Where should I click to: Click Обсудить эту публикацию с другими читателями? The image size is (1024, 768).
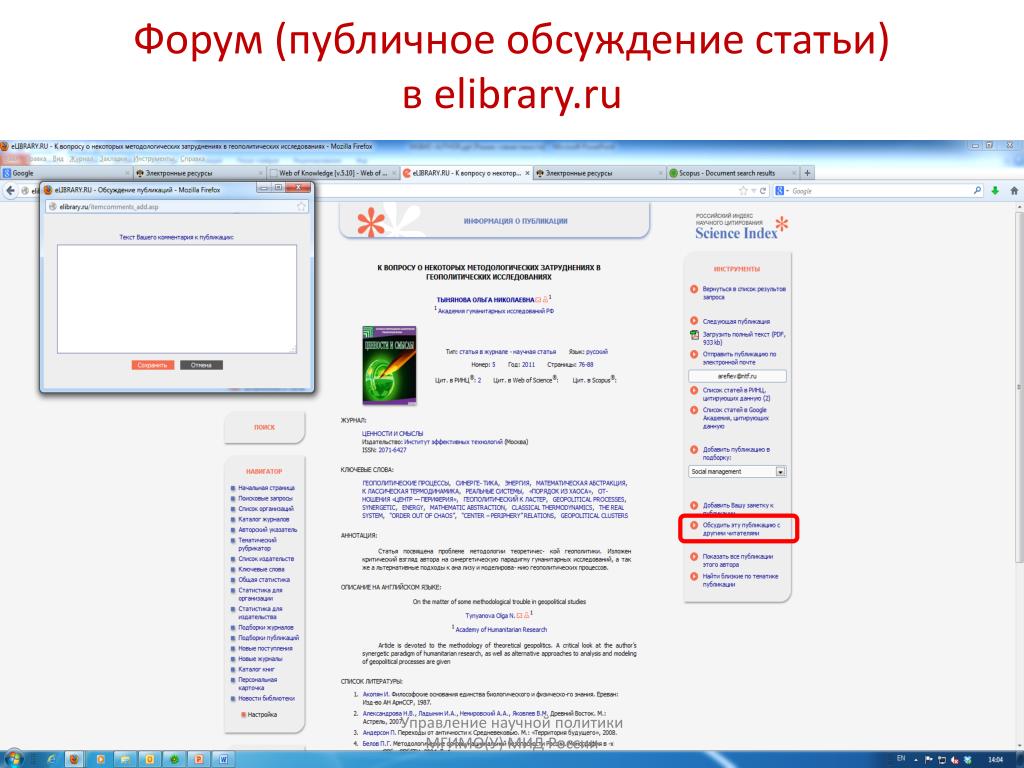[741, 529]
